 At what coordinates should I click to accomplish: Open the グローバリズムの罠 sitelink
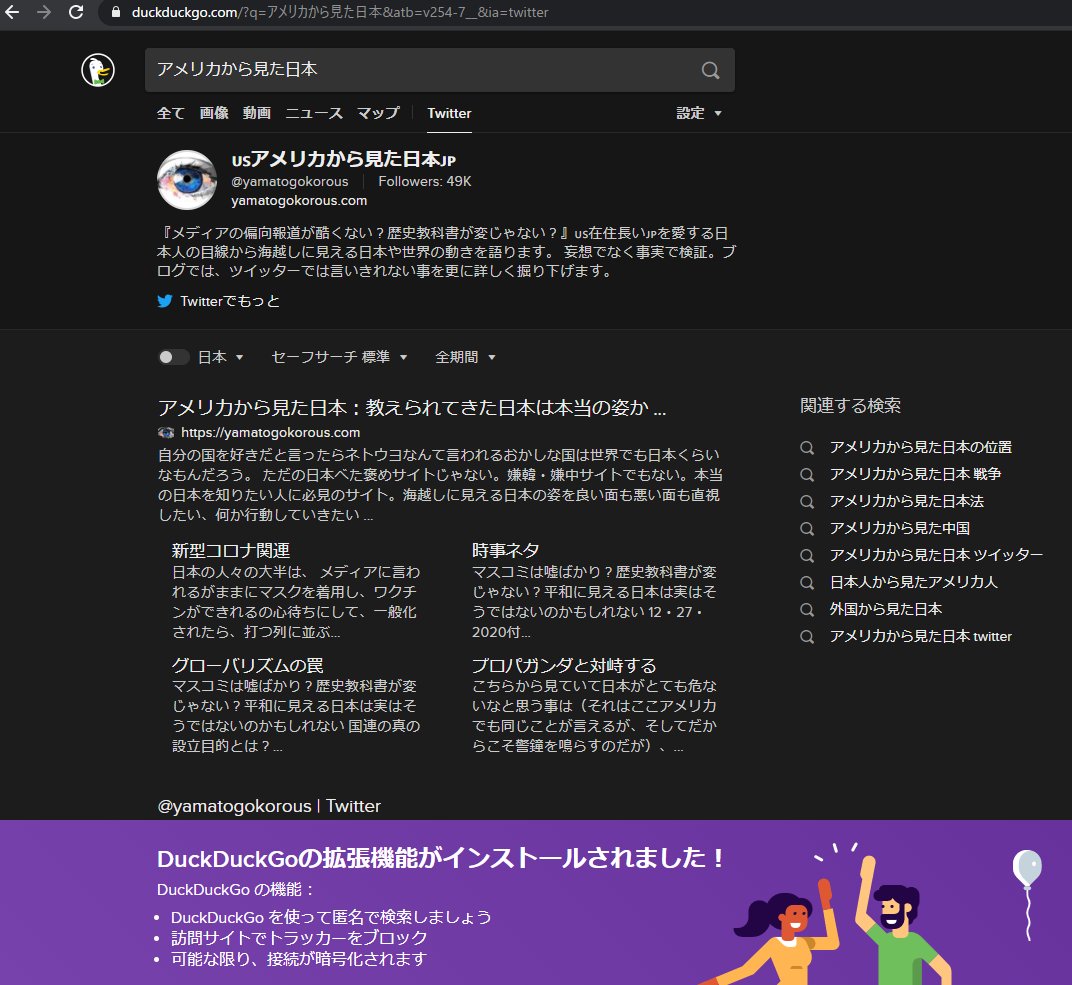247,665
